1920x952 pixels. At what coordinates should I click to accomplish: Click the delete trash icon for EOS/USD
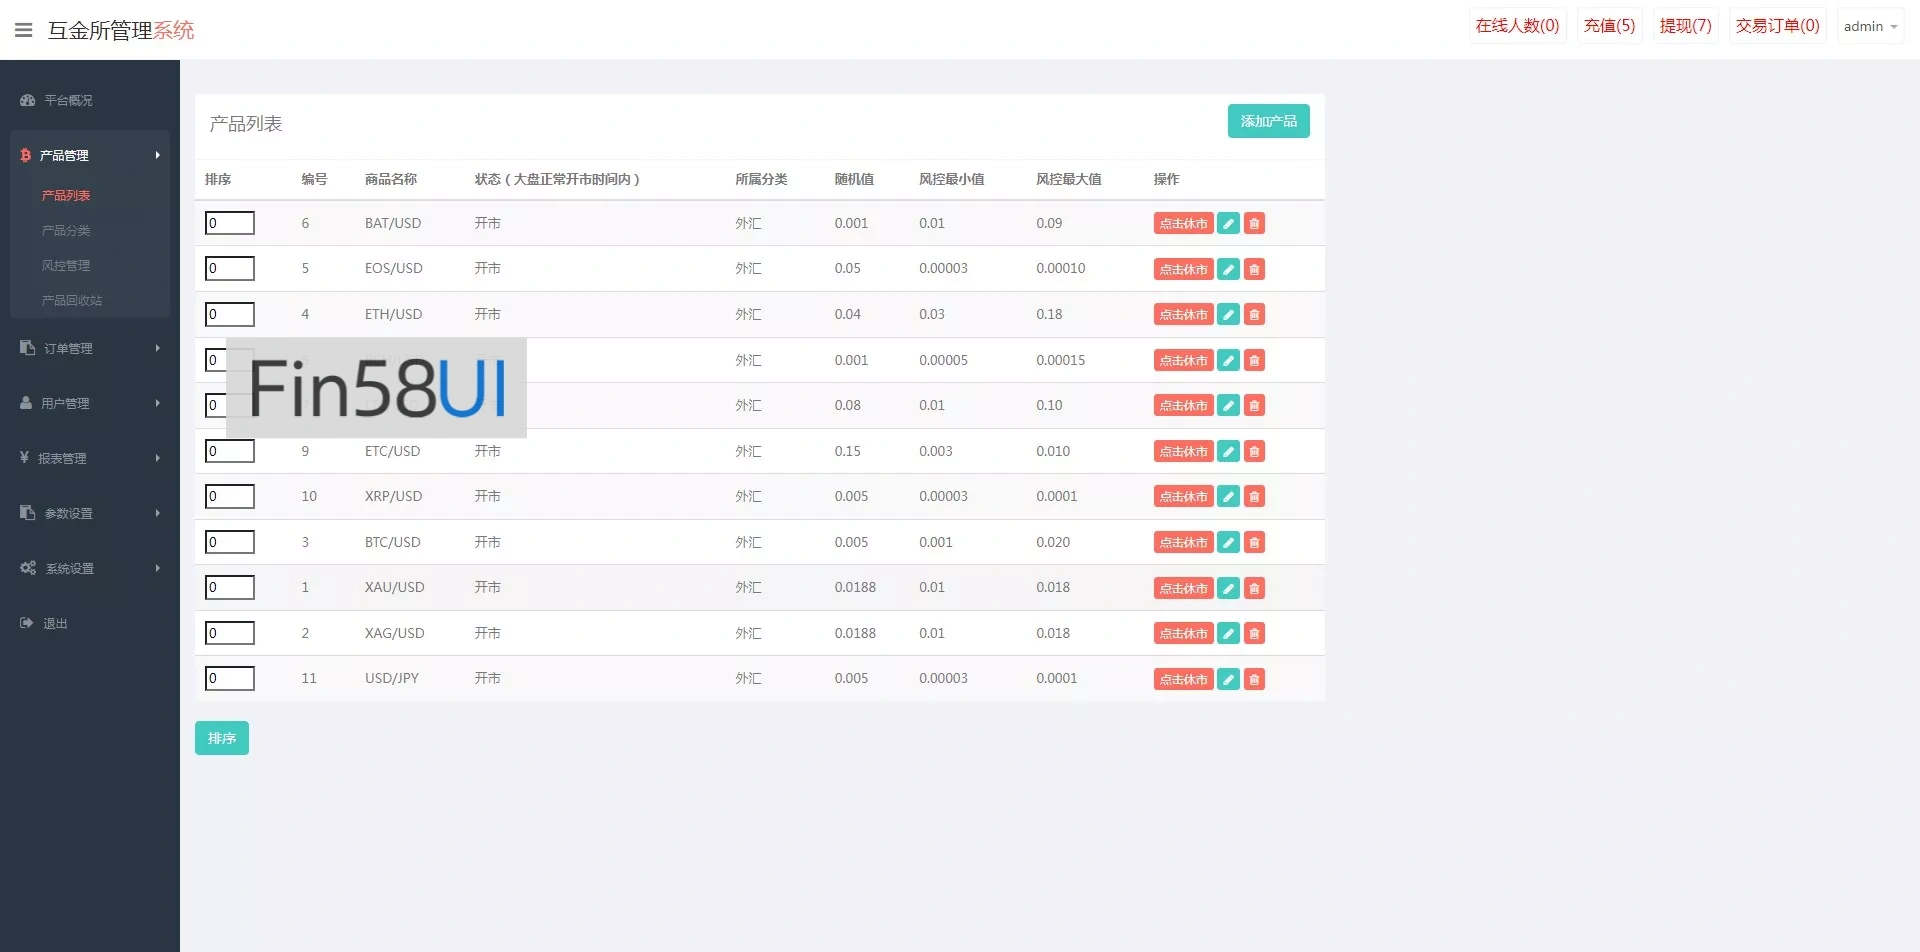tap(1254, 269)
